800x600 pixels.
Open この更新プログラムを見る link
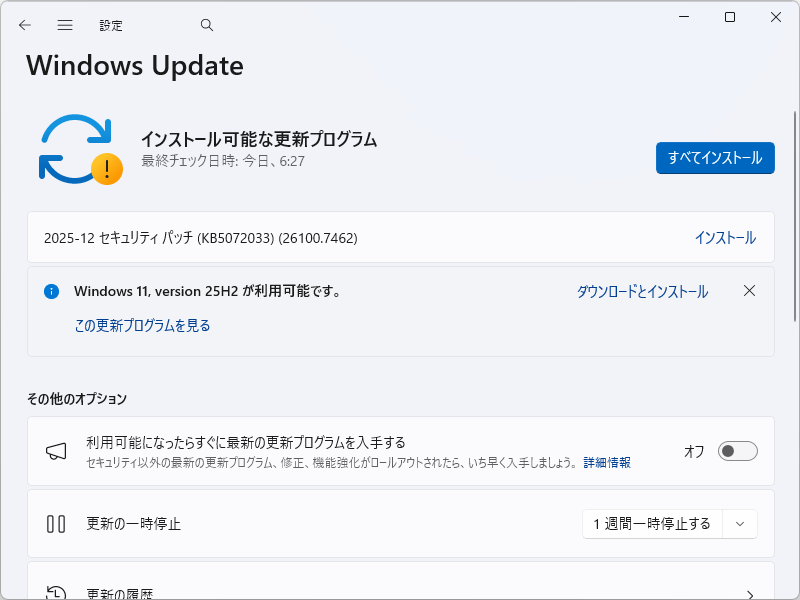coord(141,325)
